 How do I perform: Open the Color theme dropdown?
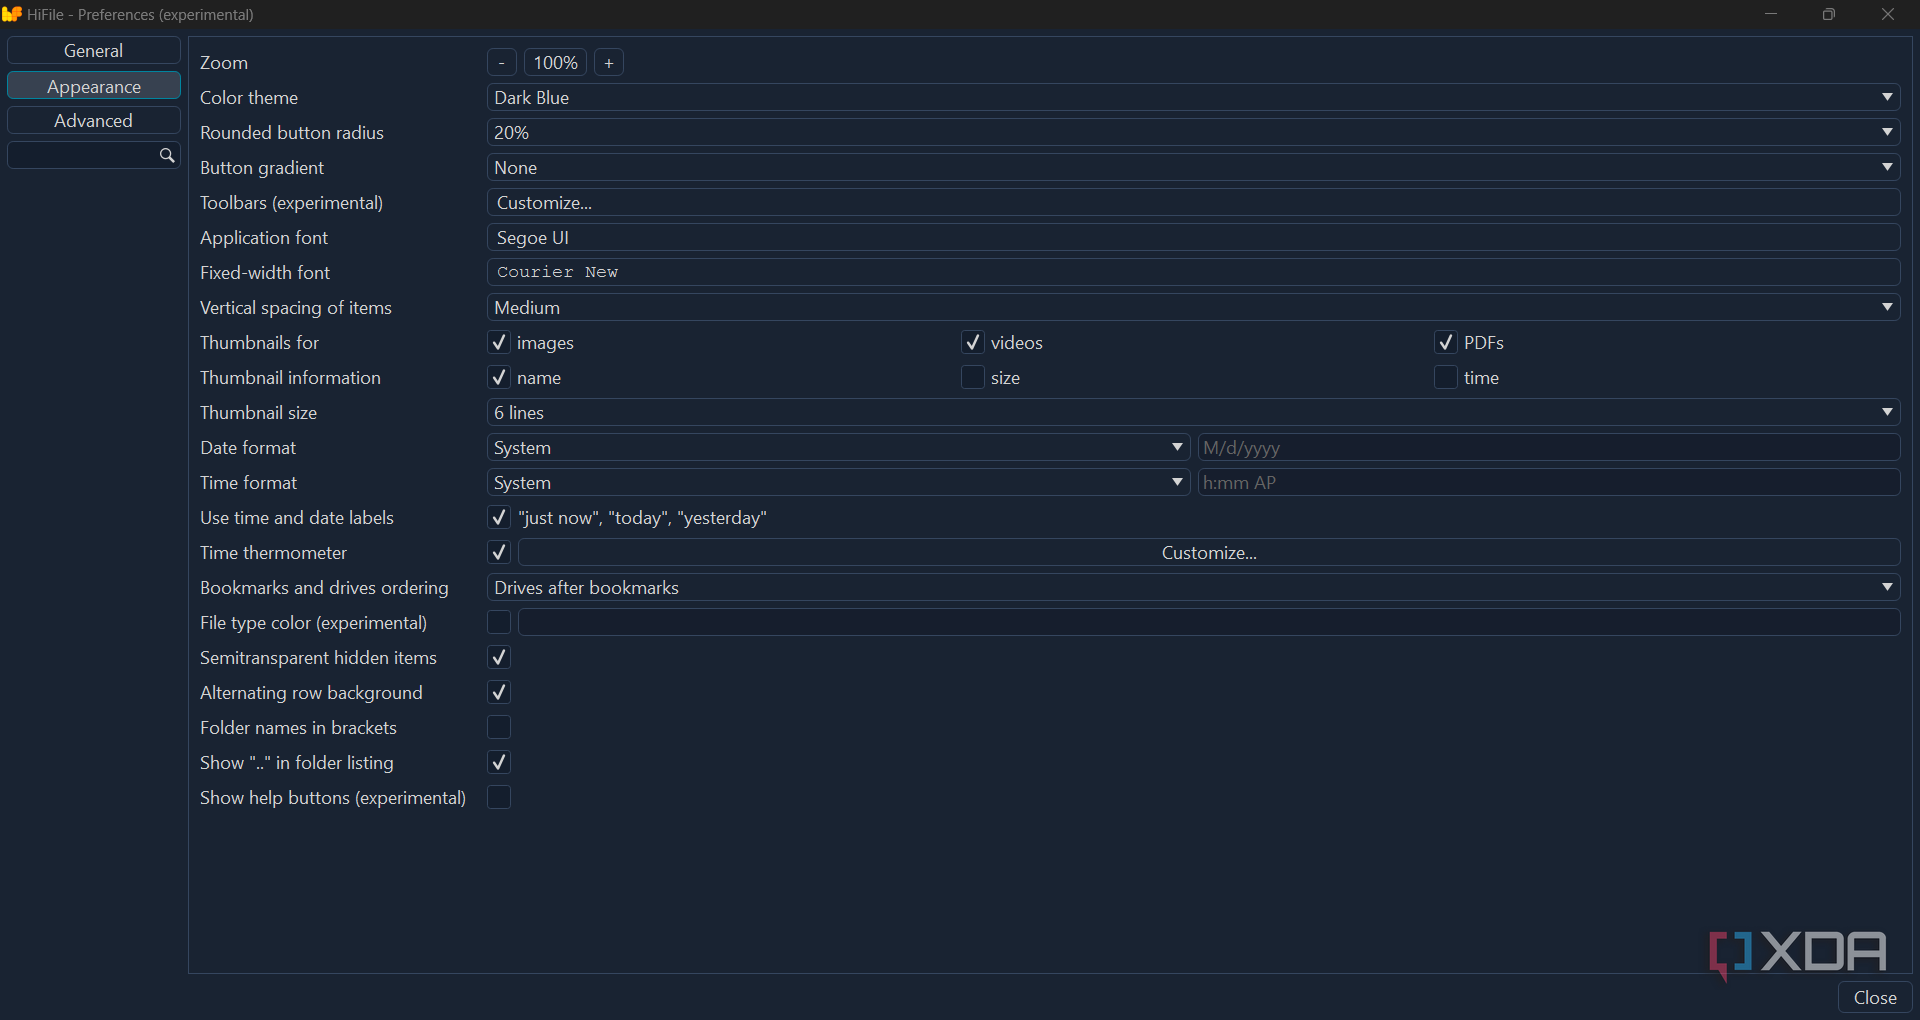pos(1194,98)
